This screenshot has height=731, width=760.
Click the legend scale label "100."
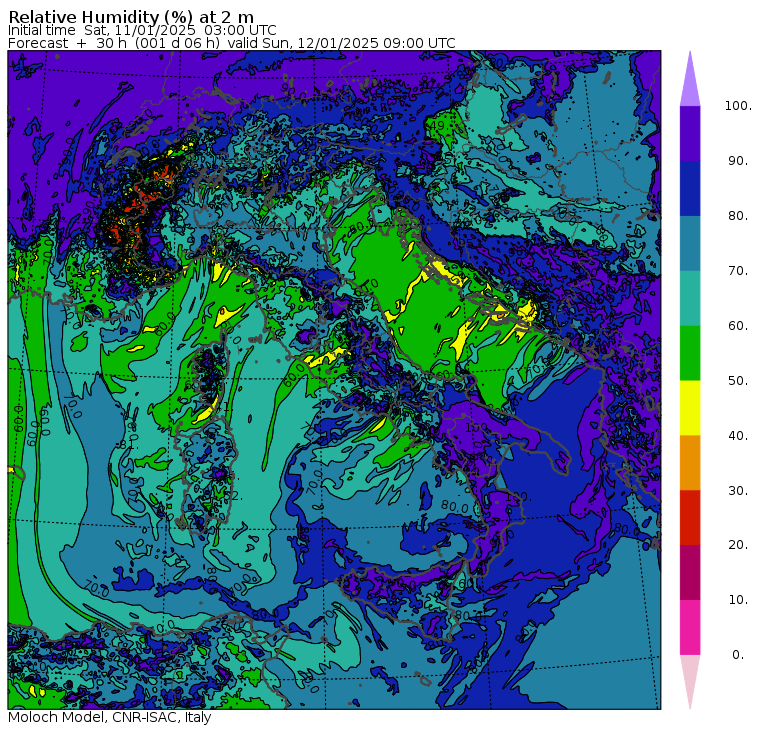738,106
